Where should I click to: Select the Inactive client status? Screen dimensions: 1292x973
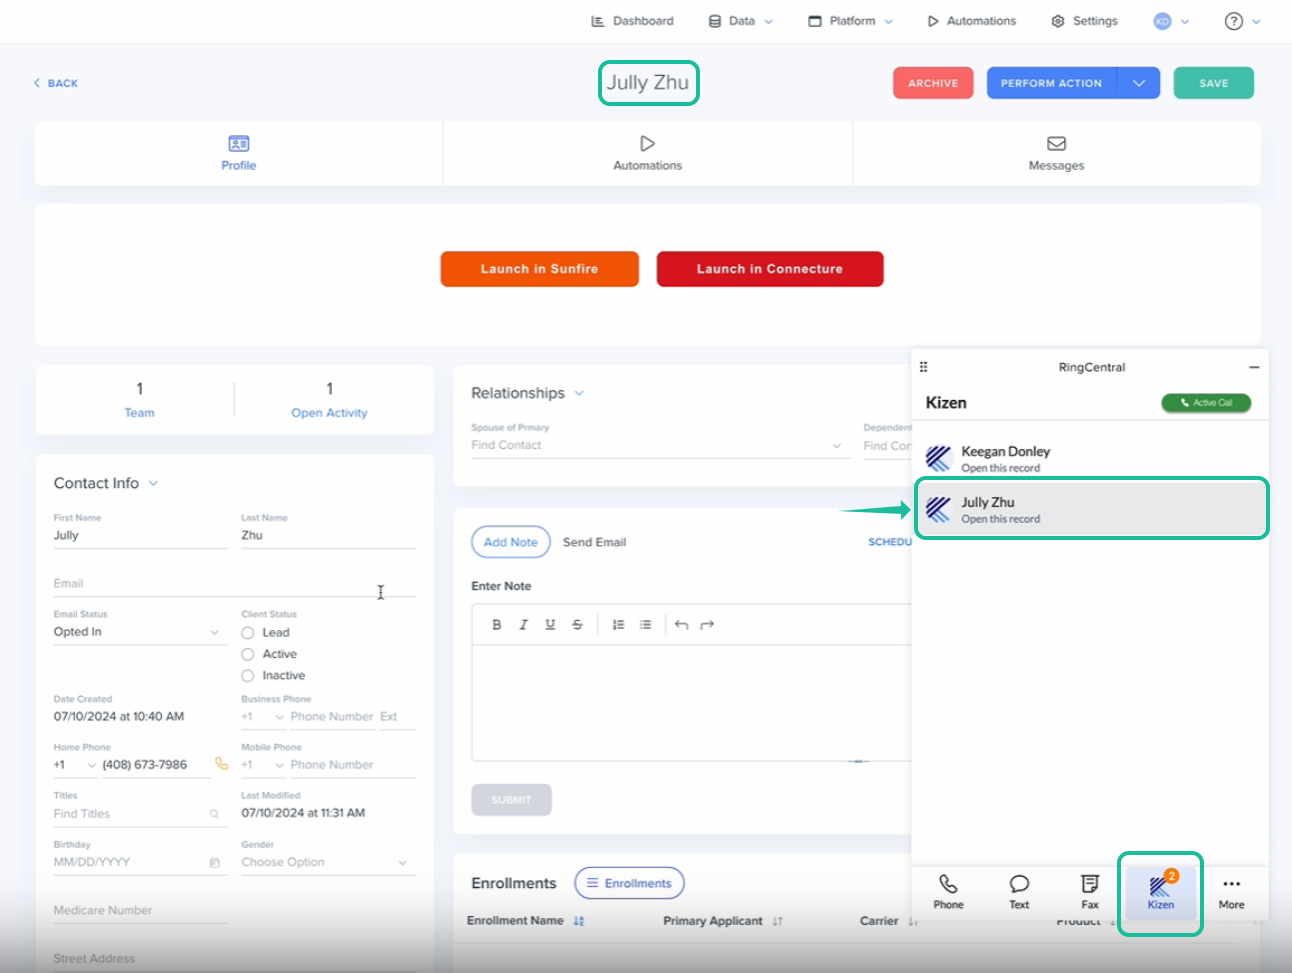[247, 676]
